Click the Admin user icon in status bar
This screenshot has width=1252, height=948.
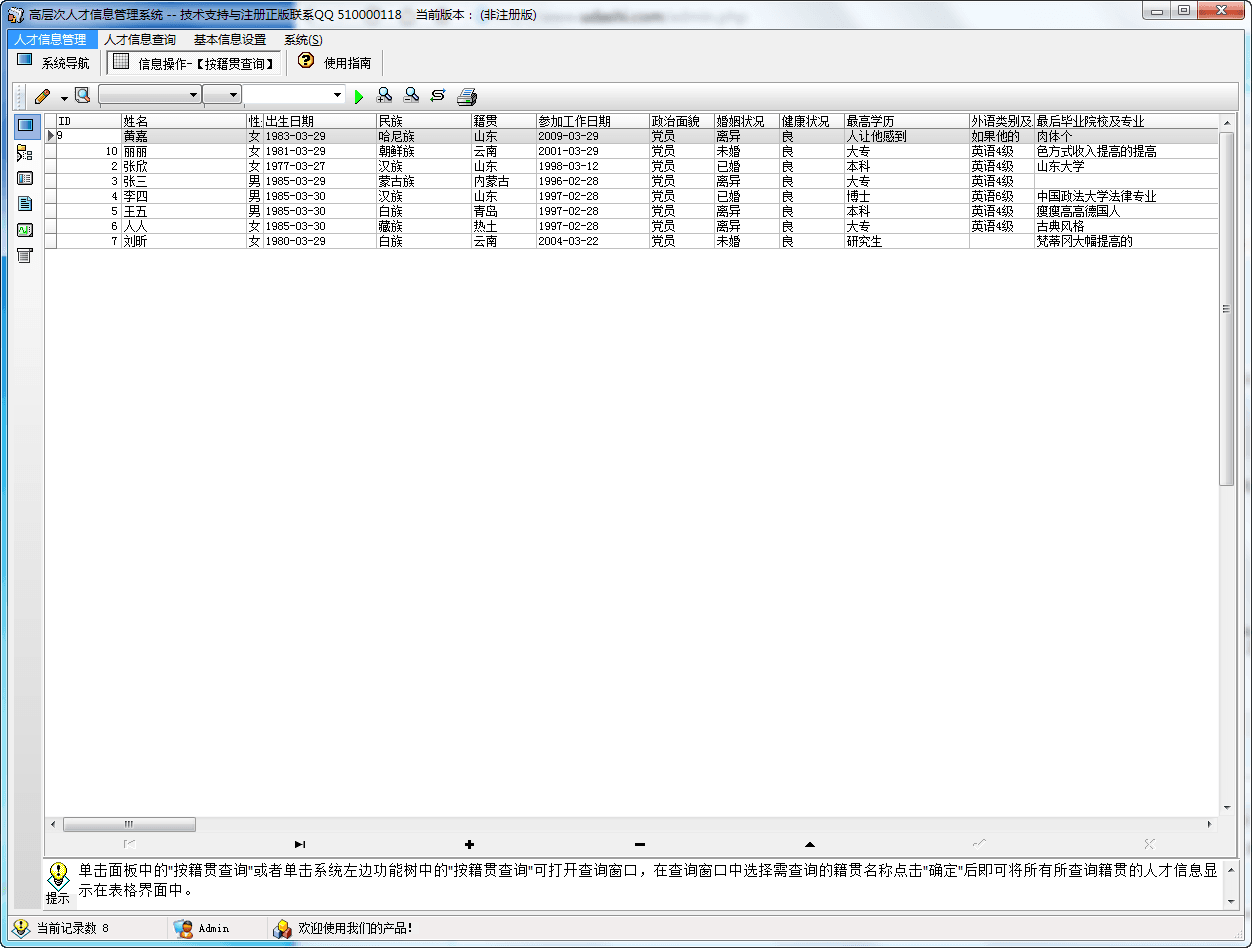coord(183,928)
